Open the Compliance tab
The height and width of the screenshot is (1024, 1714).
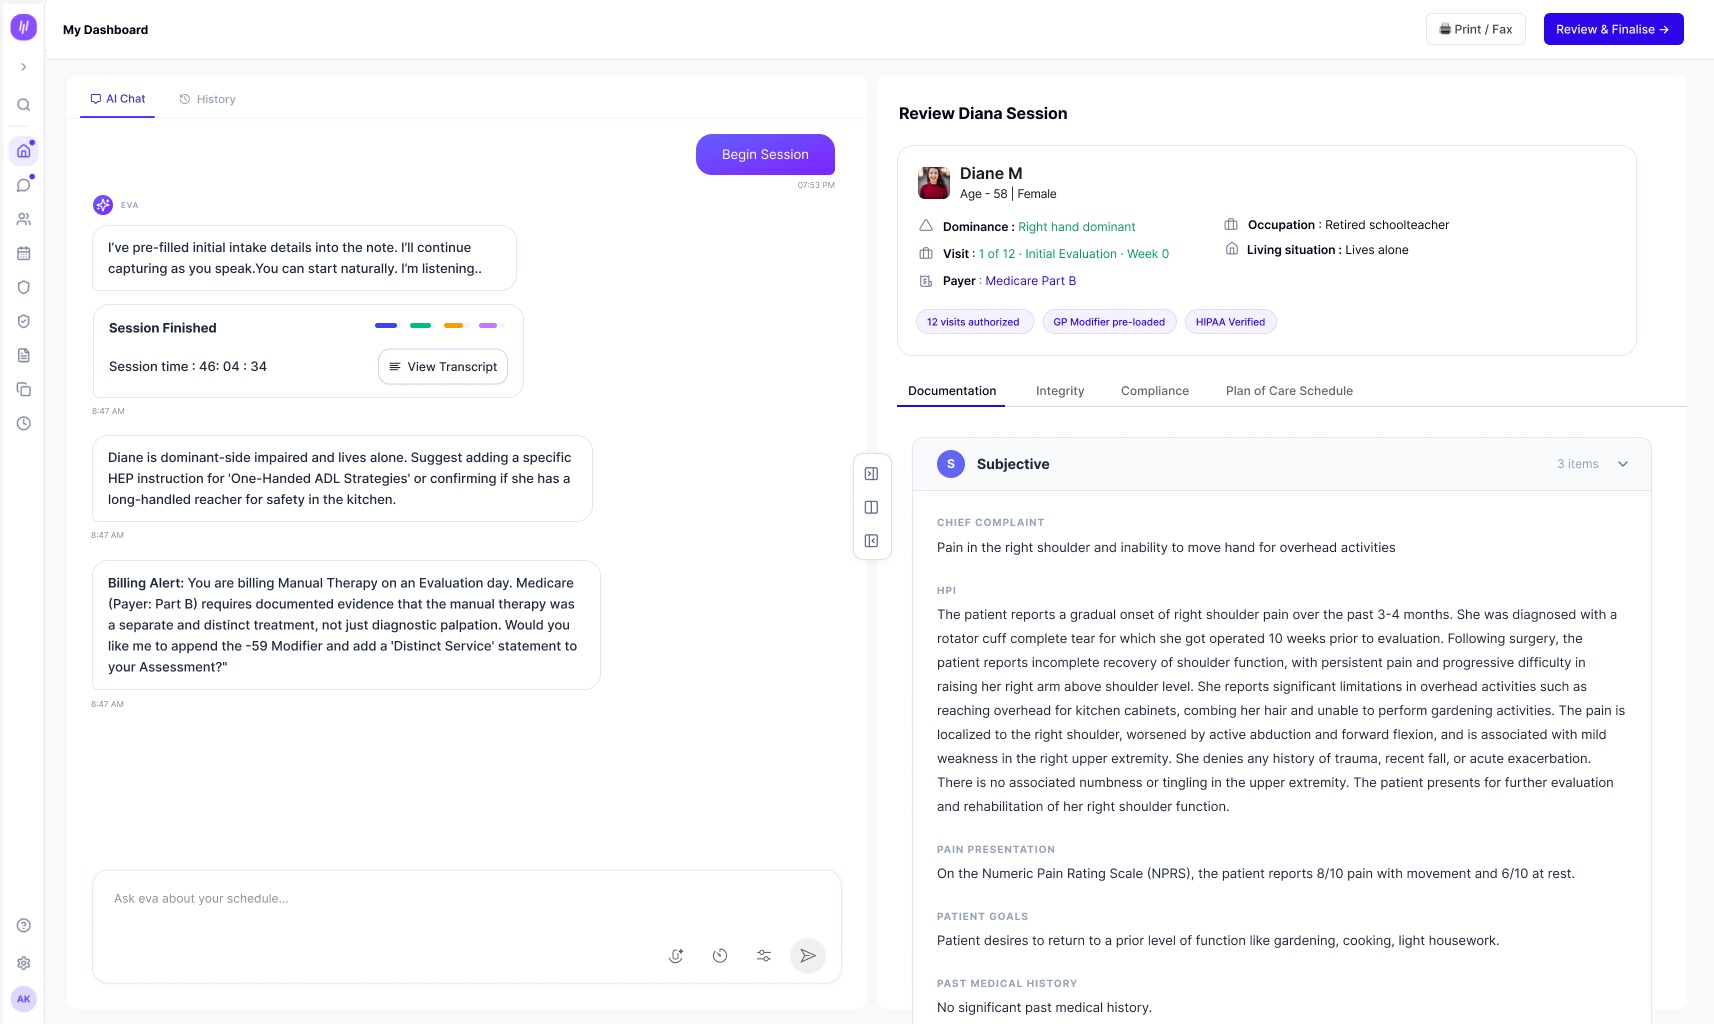point(1155,391)
